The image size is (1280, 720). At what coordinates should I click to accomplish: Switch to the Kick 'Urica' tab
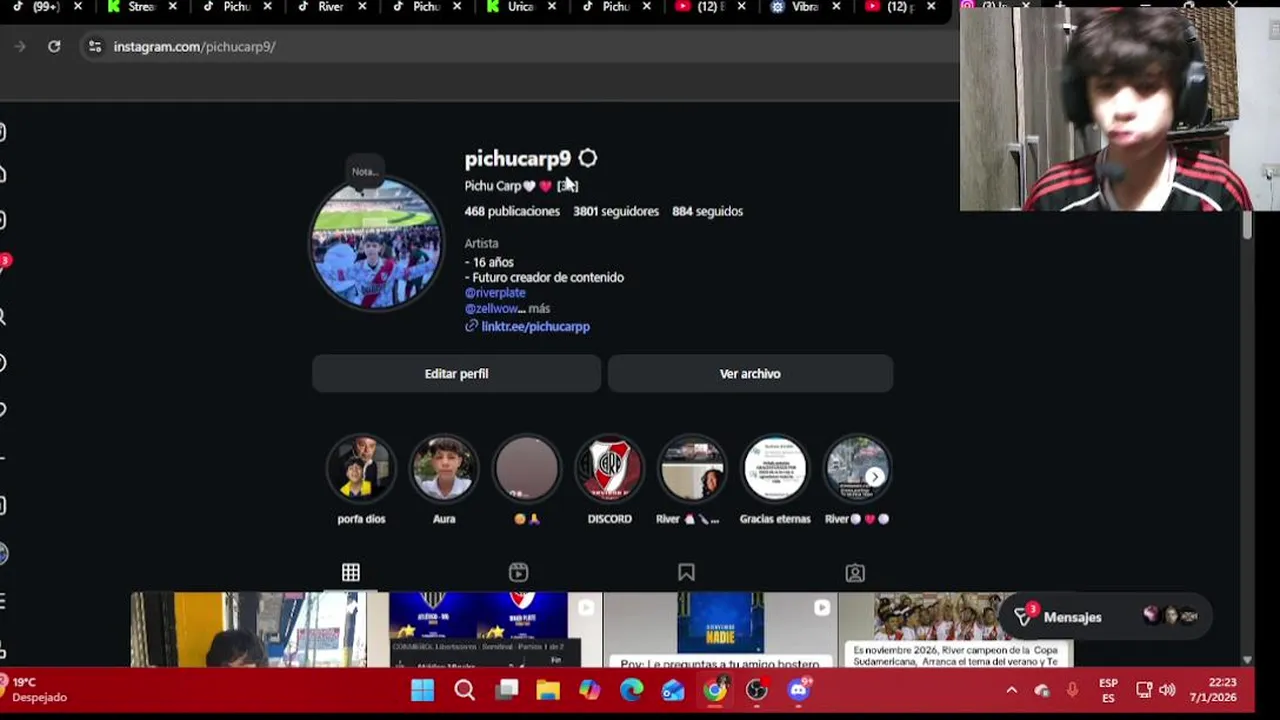click(x=521, y=7)
